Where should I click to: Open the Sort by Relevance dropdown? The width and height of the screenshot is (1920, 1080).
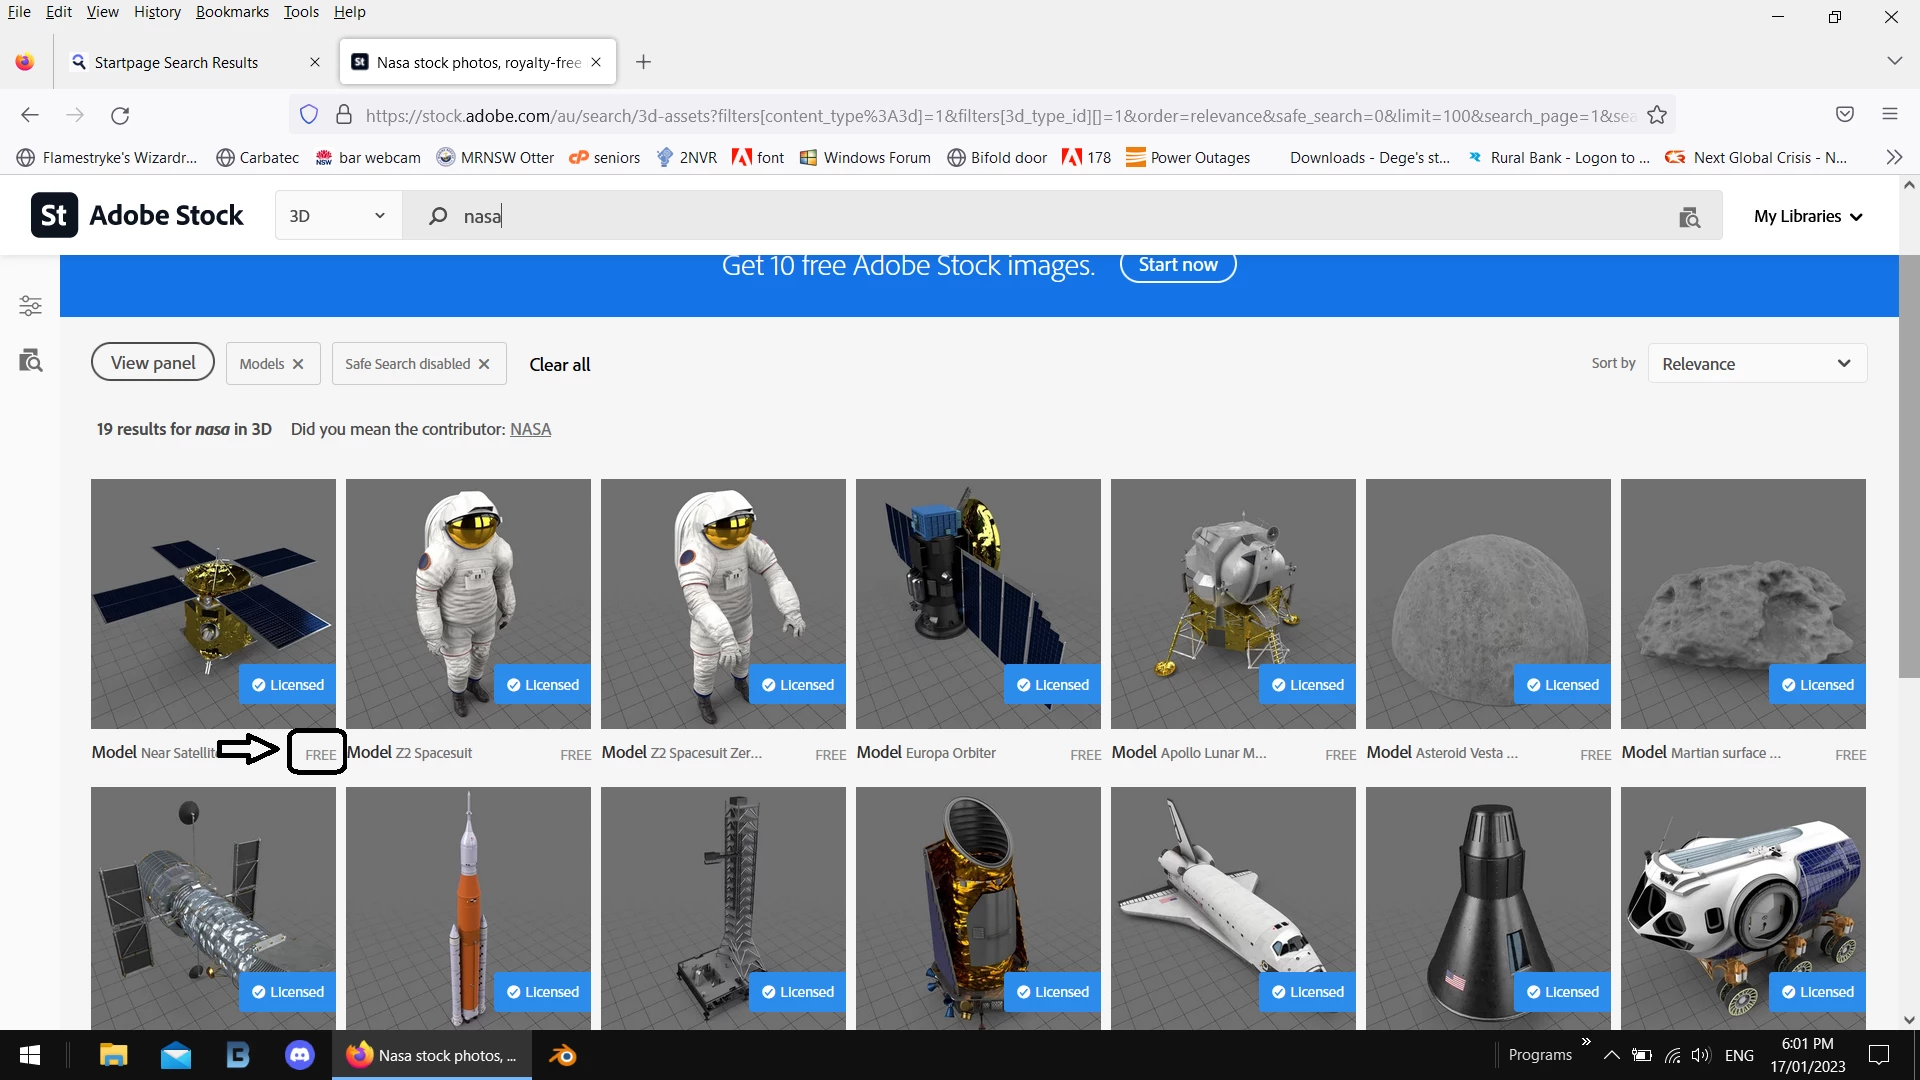(1756, 364)
